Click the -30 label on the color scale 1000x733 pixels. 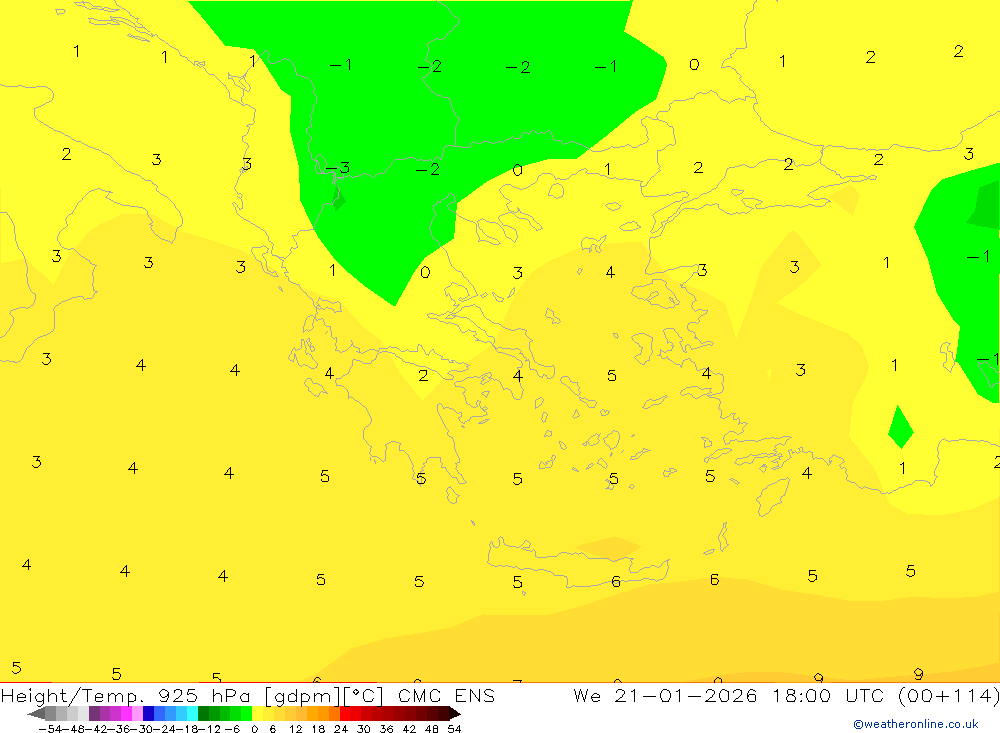143,729
